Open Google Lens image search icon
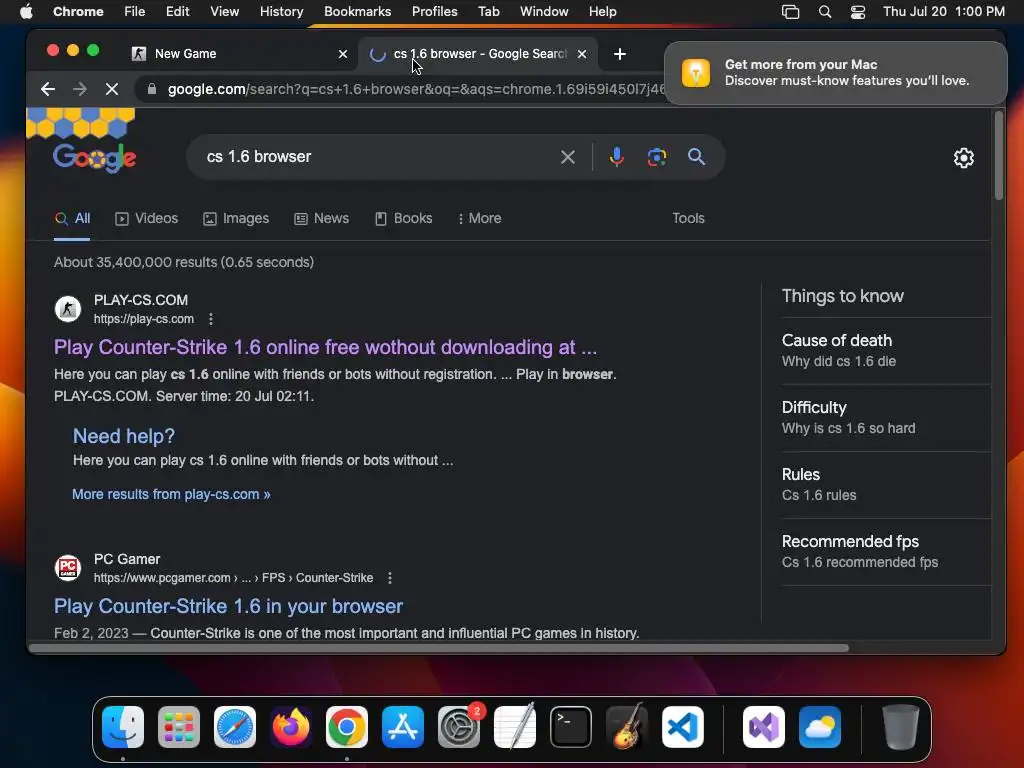 point(656,157)
